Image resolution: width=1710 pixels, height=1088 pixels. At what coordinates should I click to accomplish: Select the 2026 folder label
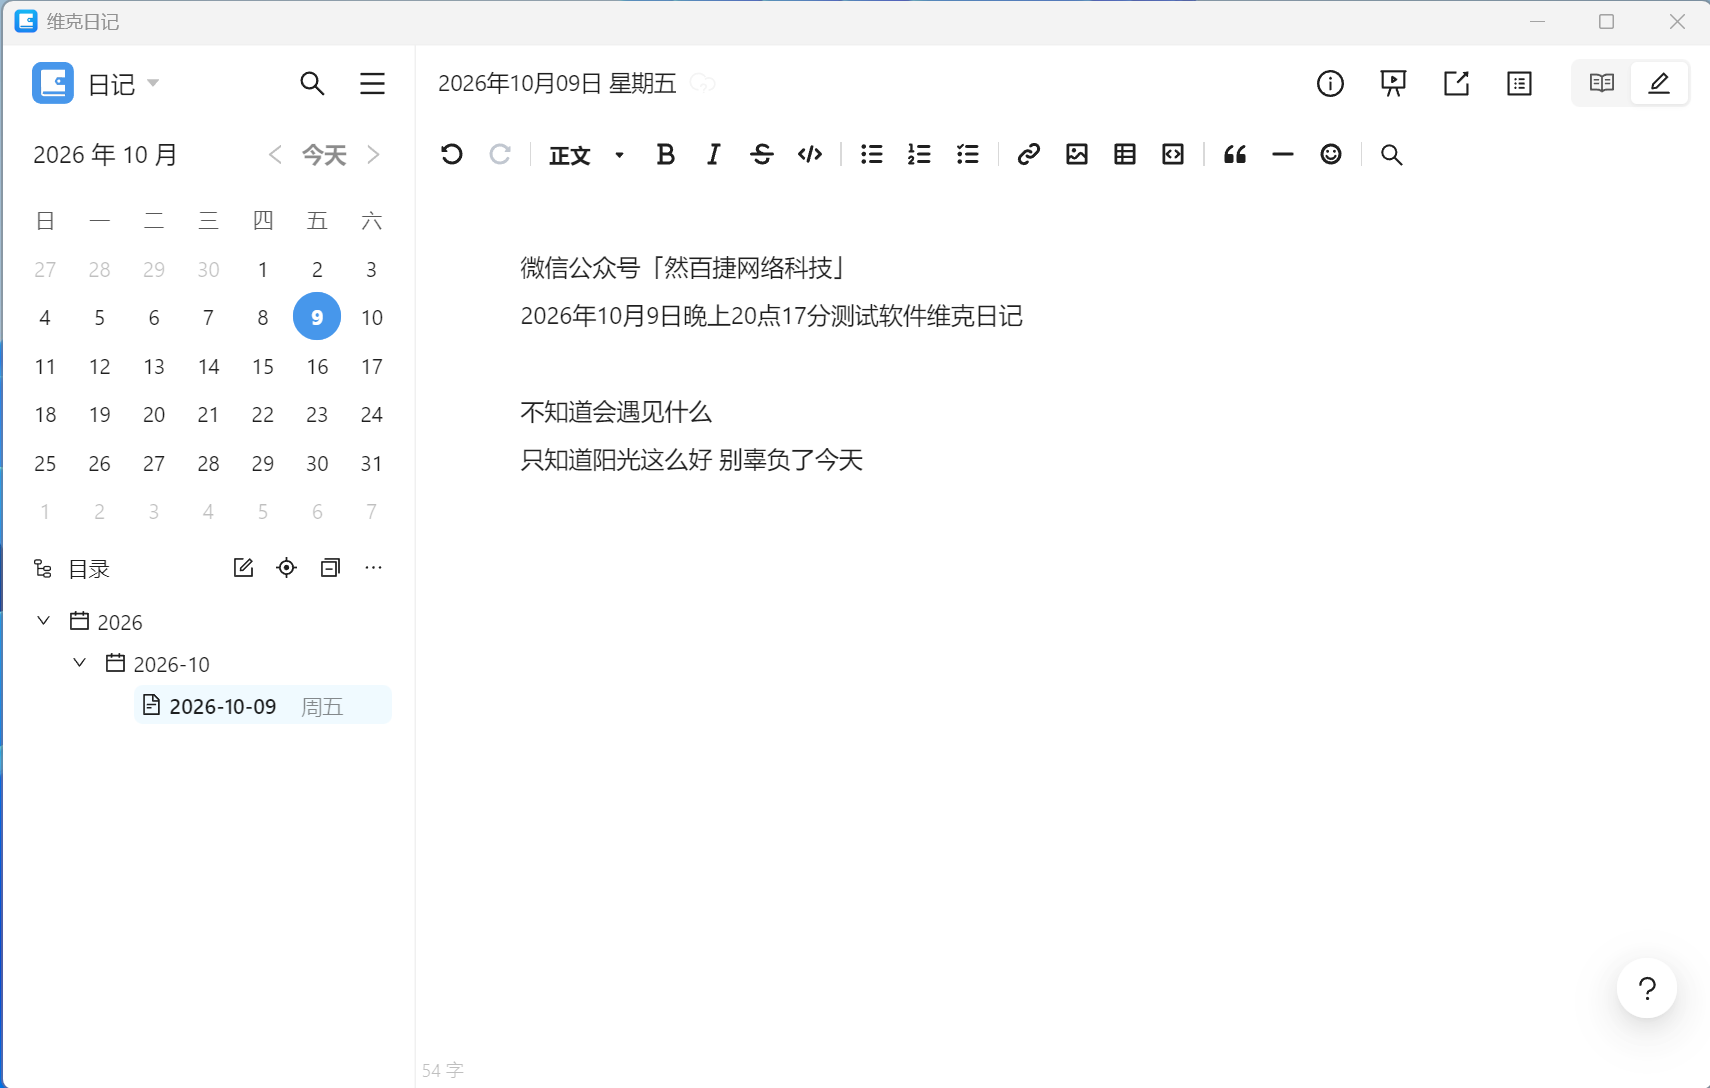[x=120, y=622]
